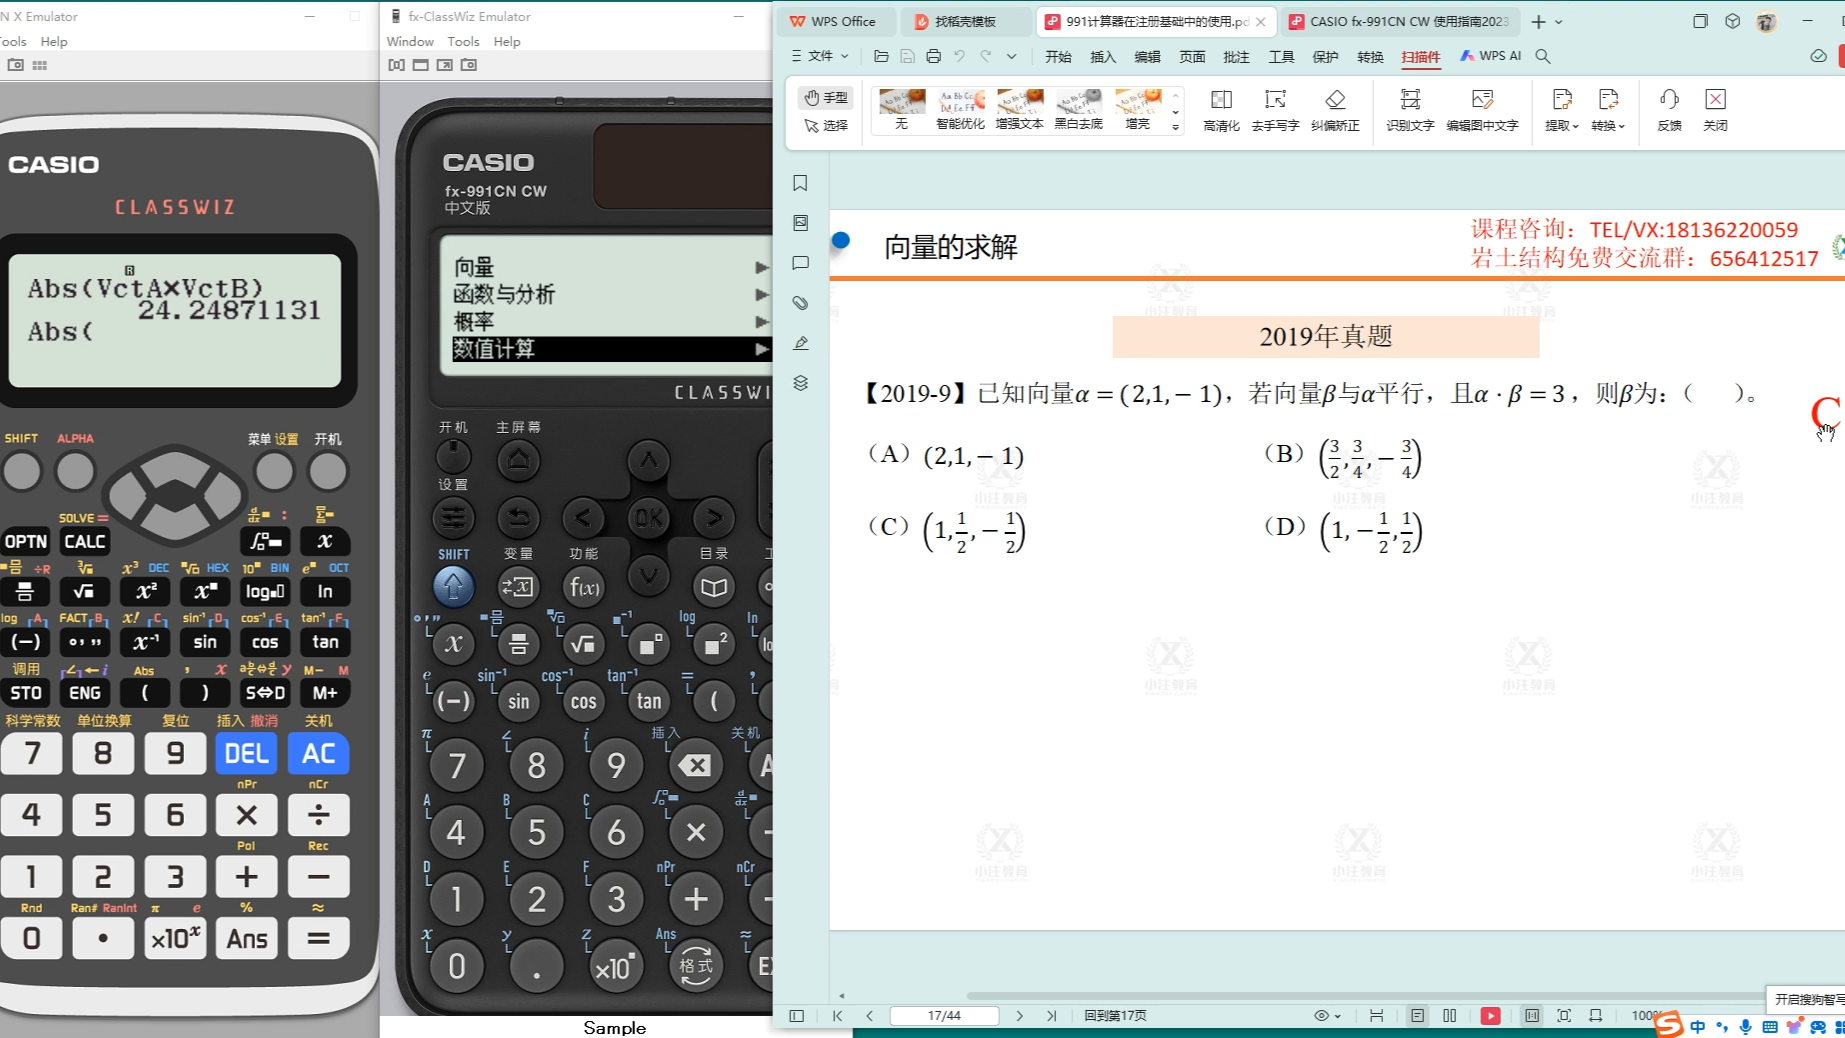Go to last page in WPS

[1051, 1015]
